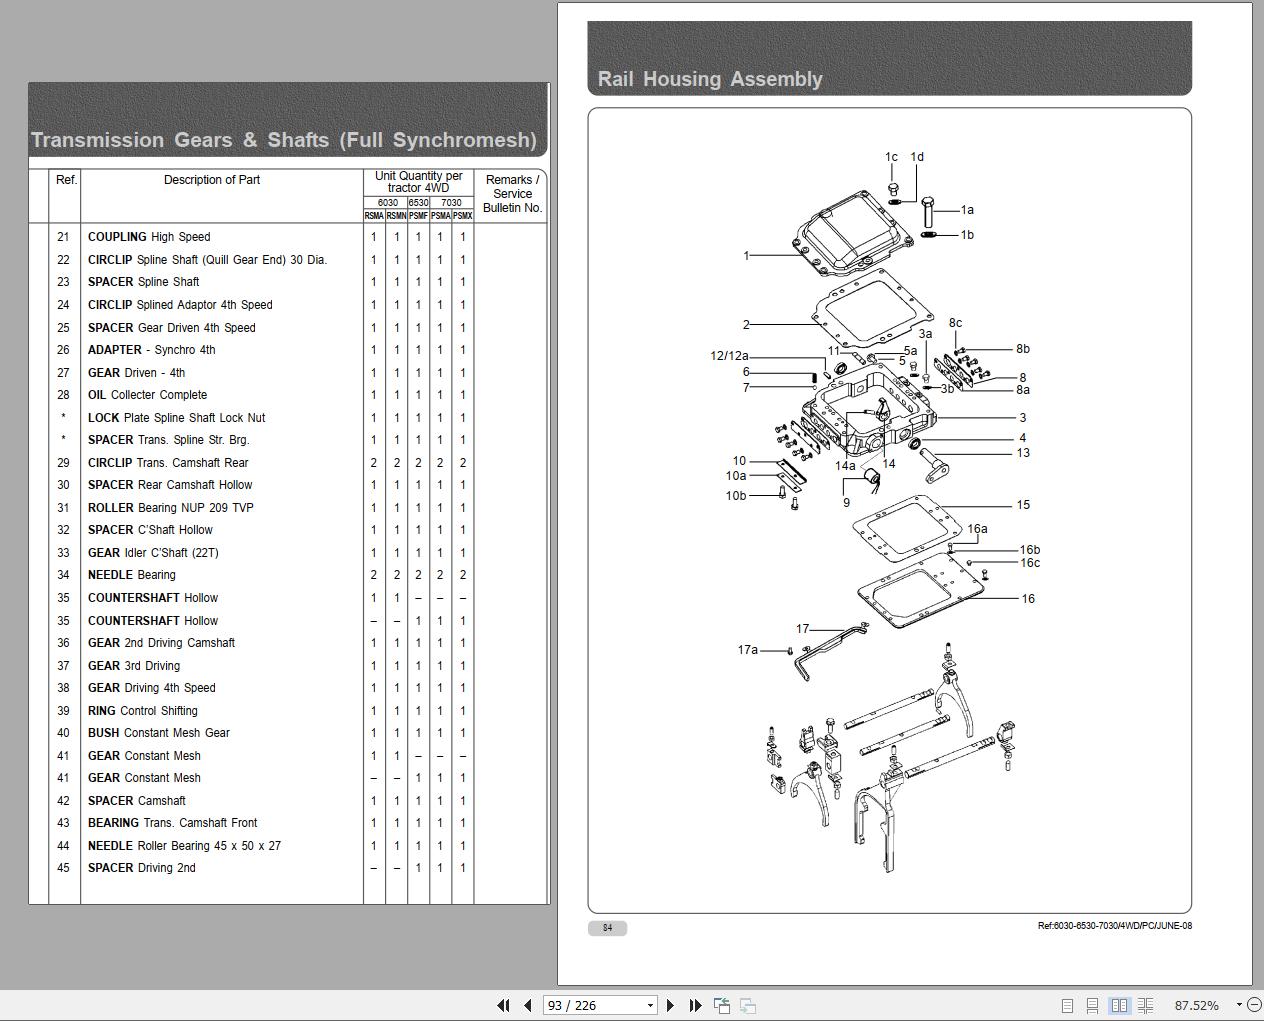Click the 87.52% zoom percentage value
This screenshot has height=1021, width=1264.
click(x=1196, y=1005)
